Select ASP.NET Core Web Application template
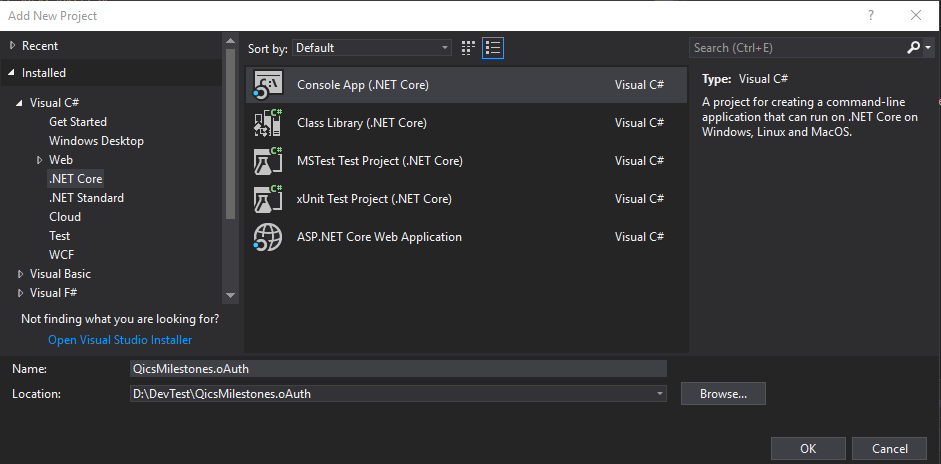Screen dimensions: 941x464 coord(466,237)
